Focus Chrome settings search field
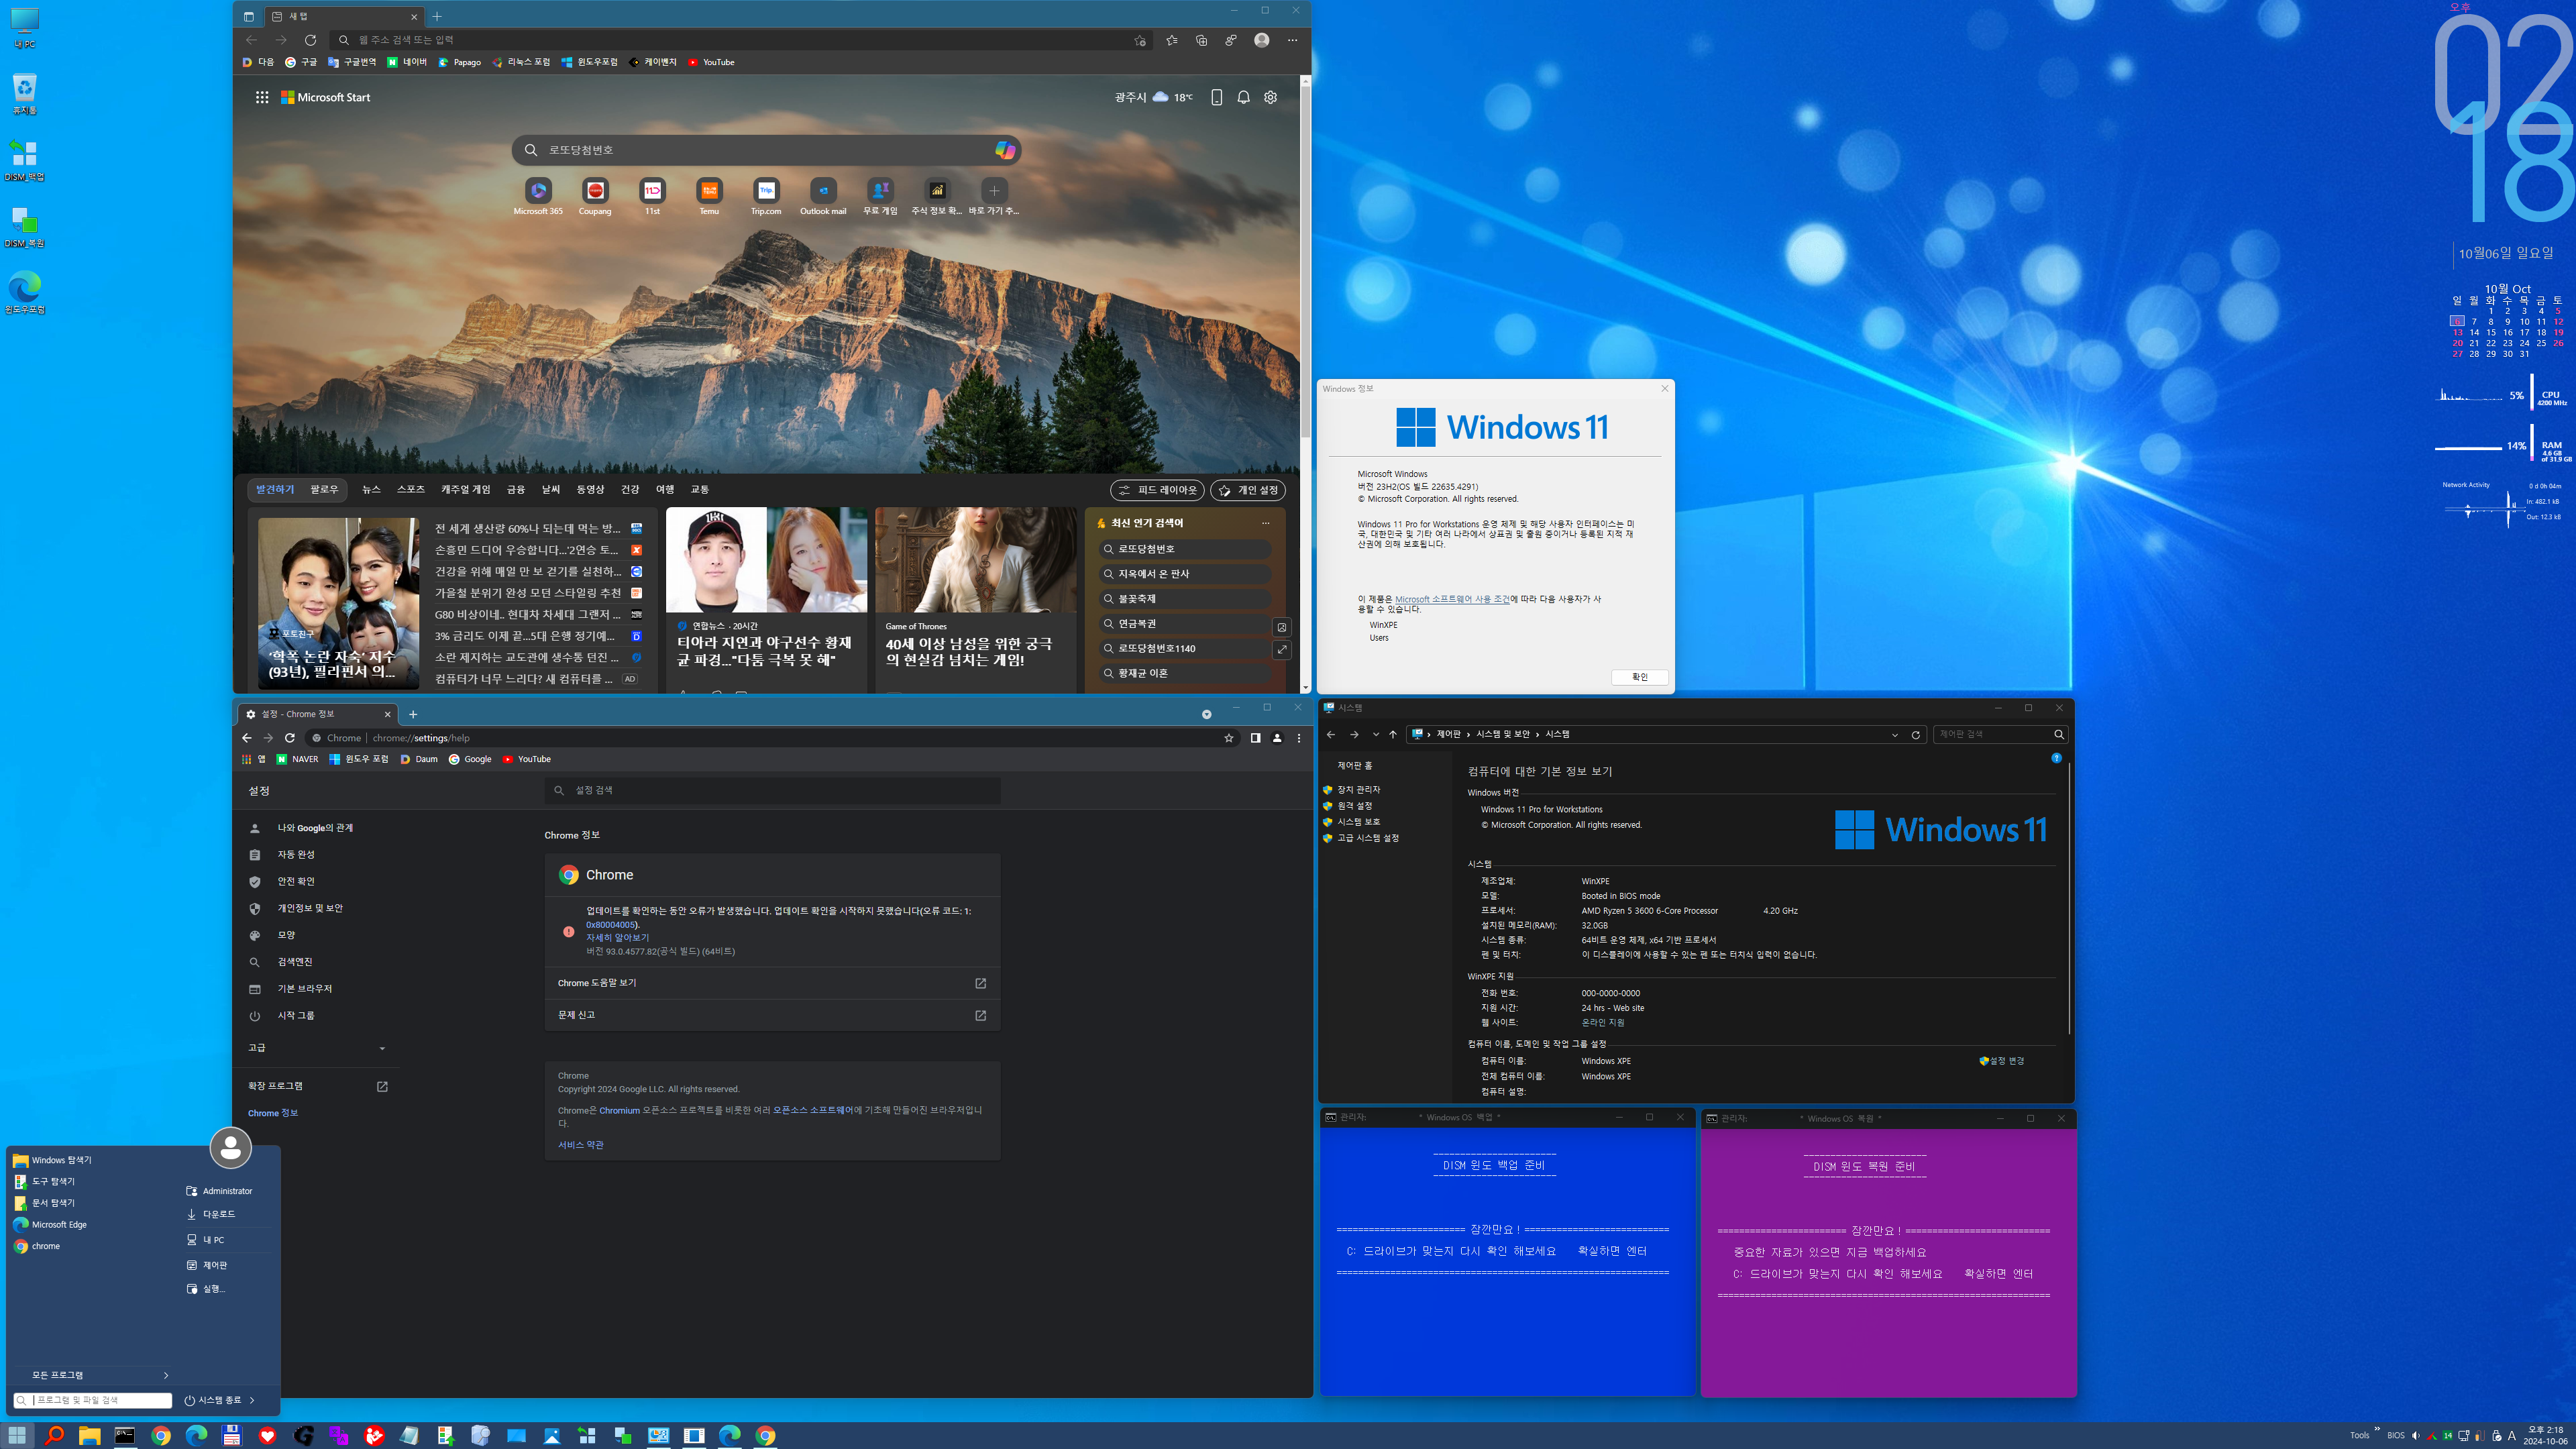 772,790
